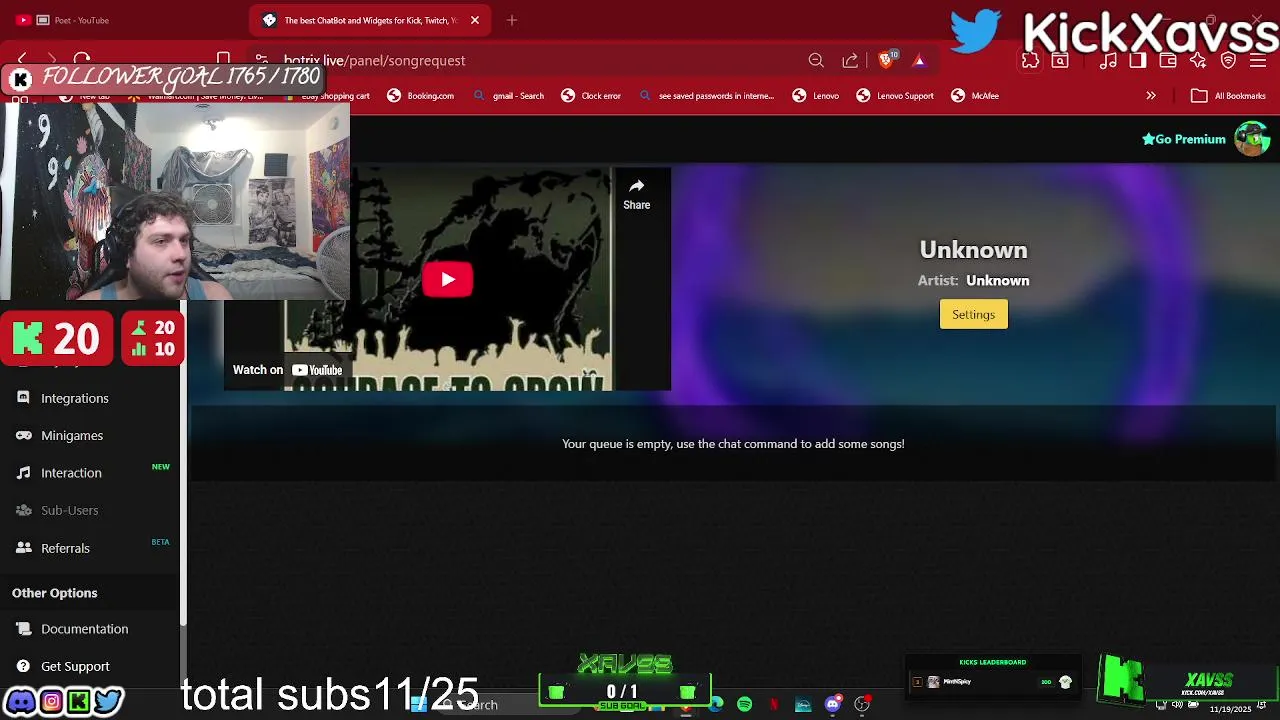Close the Botrix ChatBot tab
This screenshot has width=1280, height=720.
point(475,20)
